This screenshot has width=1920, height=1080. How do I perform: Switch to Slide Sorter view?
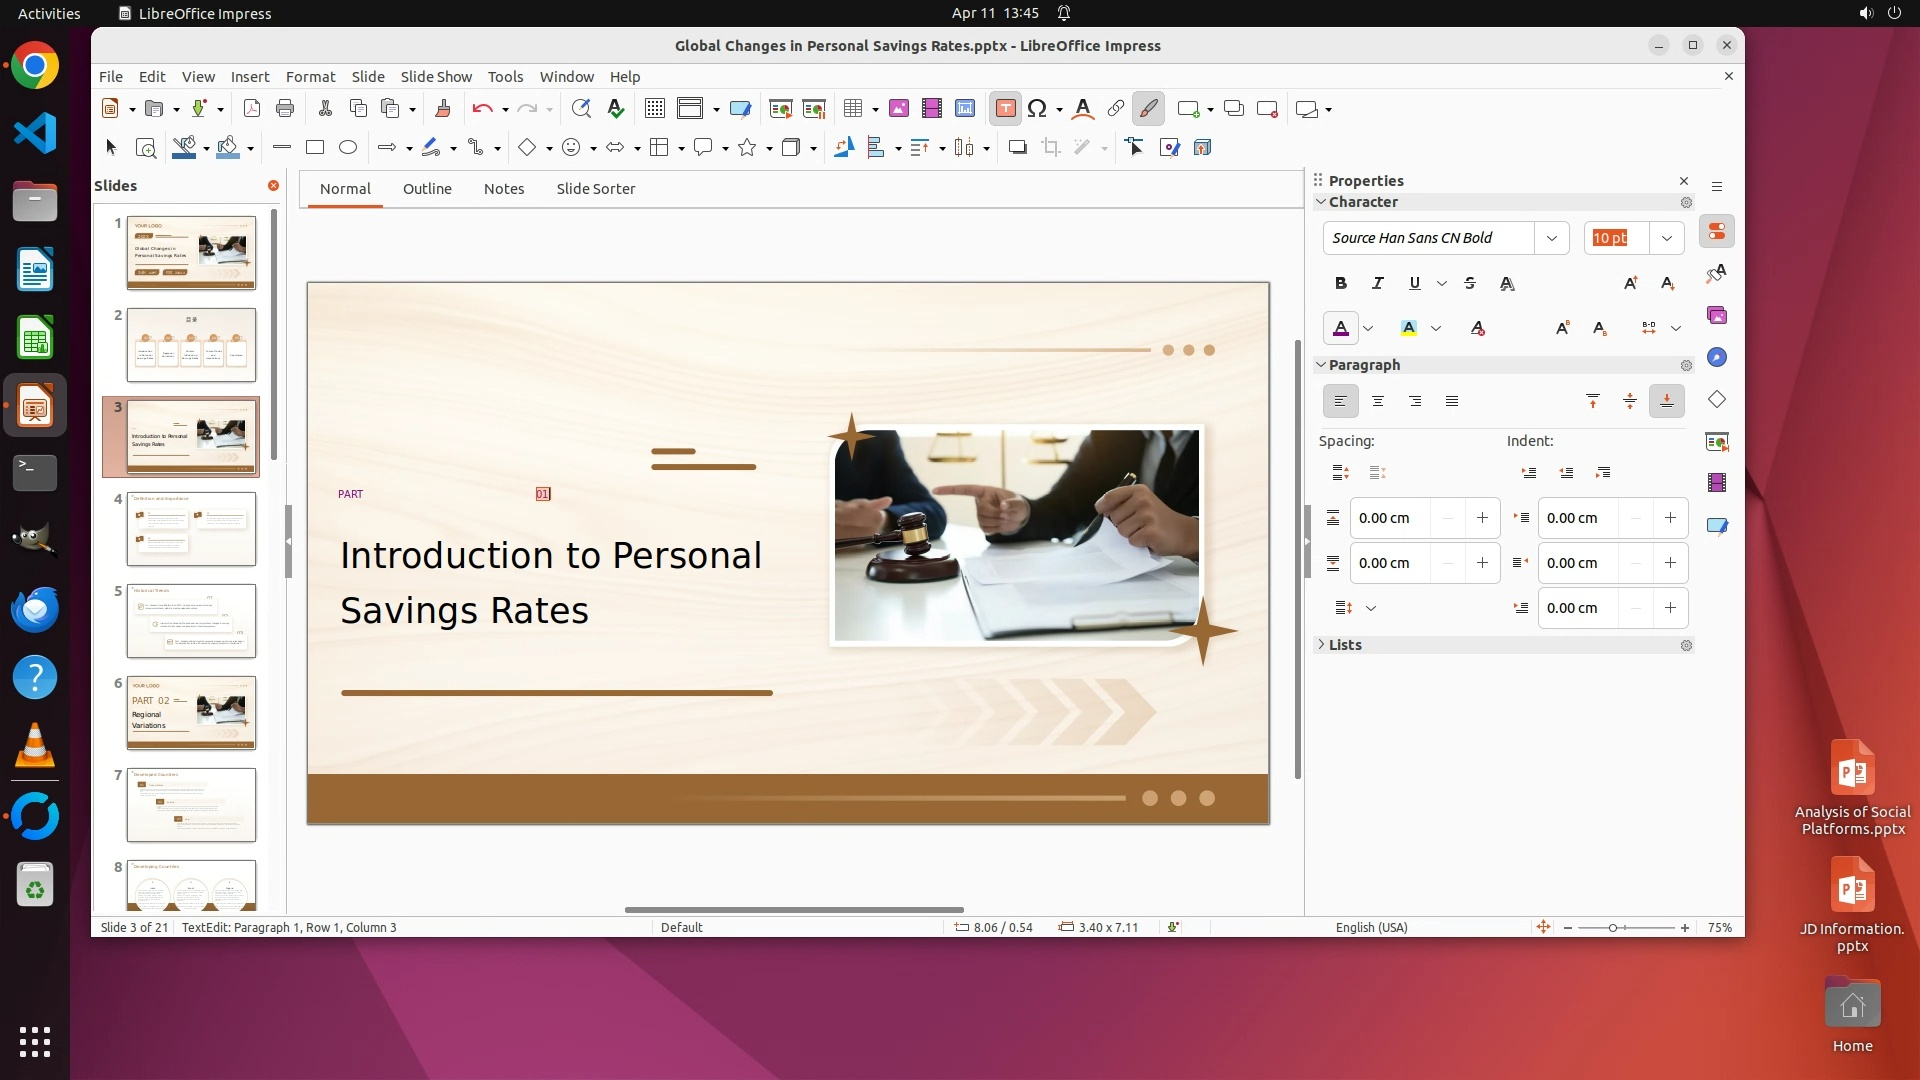click(x=595, y=189)
